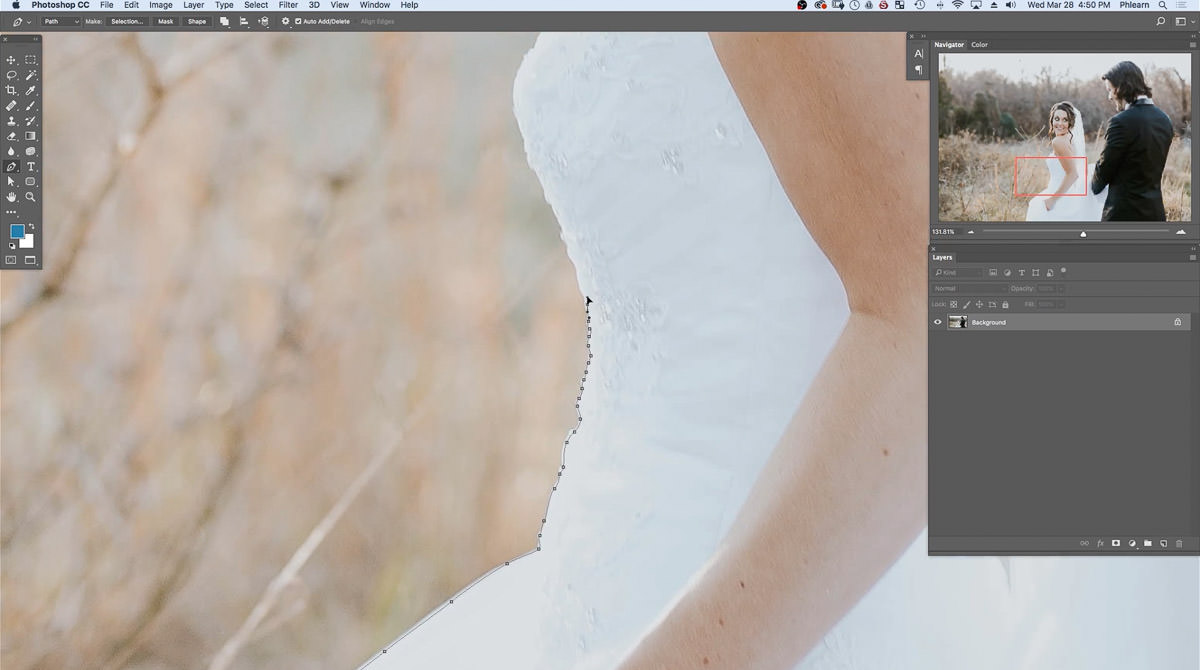The width and height of the screenshot is (1200, 670).
Task: Click the new layer icon
Action: 1164,543
